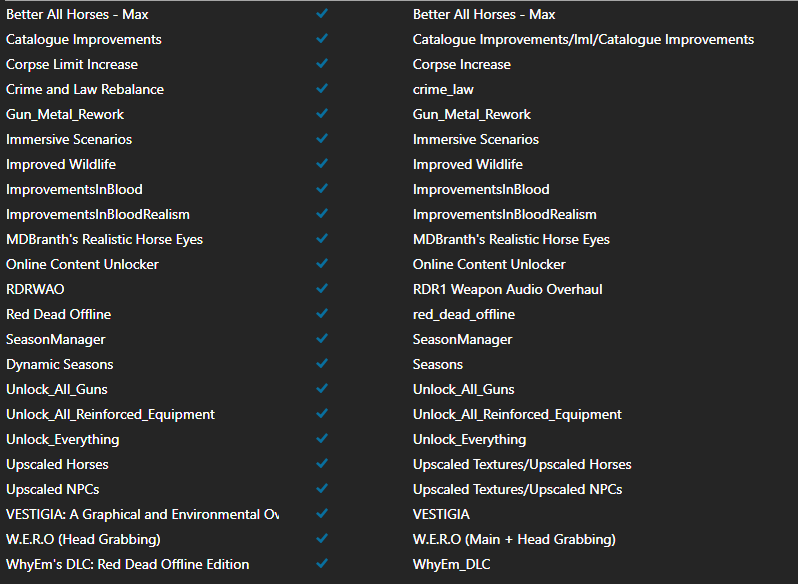798x584 pixels.
Task: Select the W.E.R.O (Head Grabbing) mod name
Action: click(x=83, y=539)
